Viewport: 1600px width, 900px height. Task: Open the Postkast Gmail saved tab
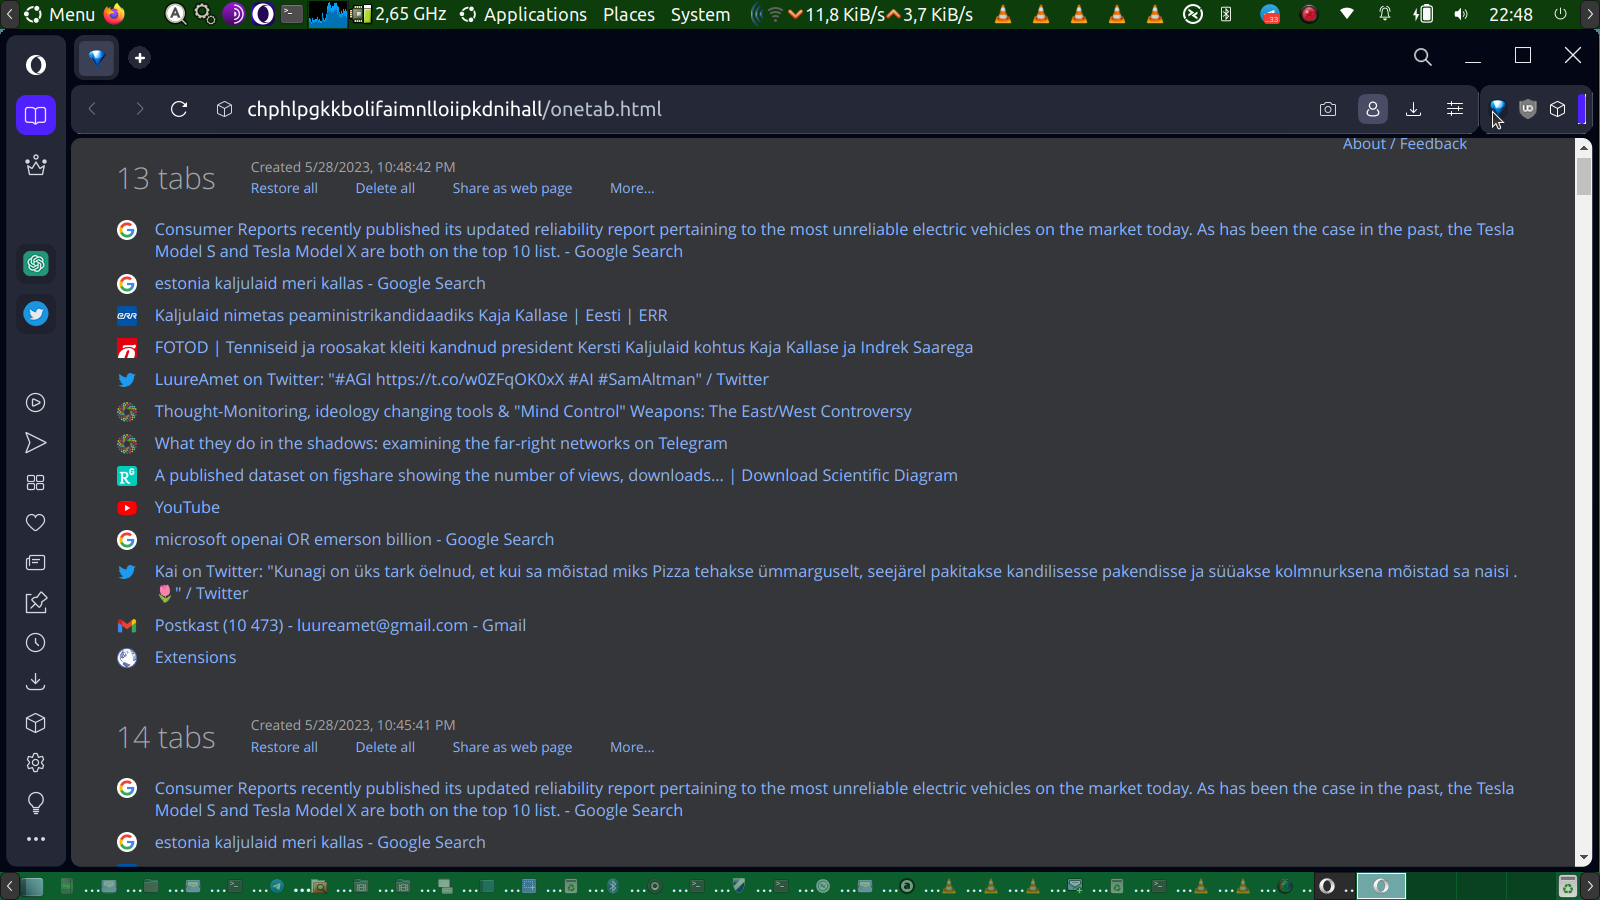coord(340,625)
